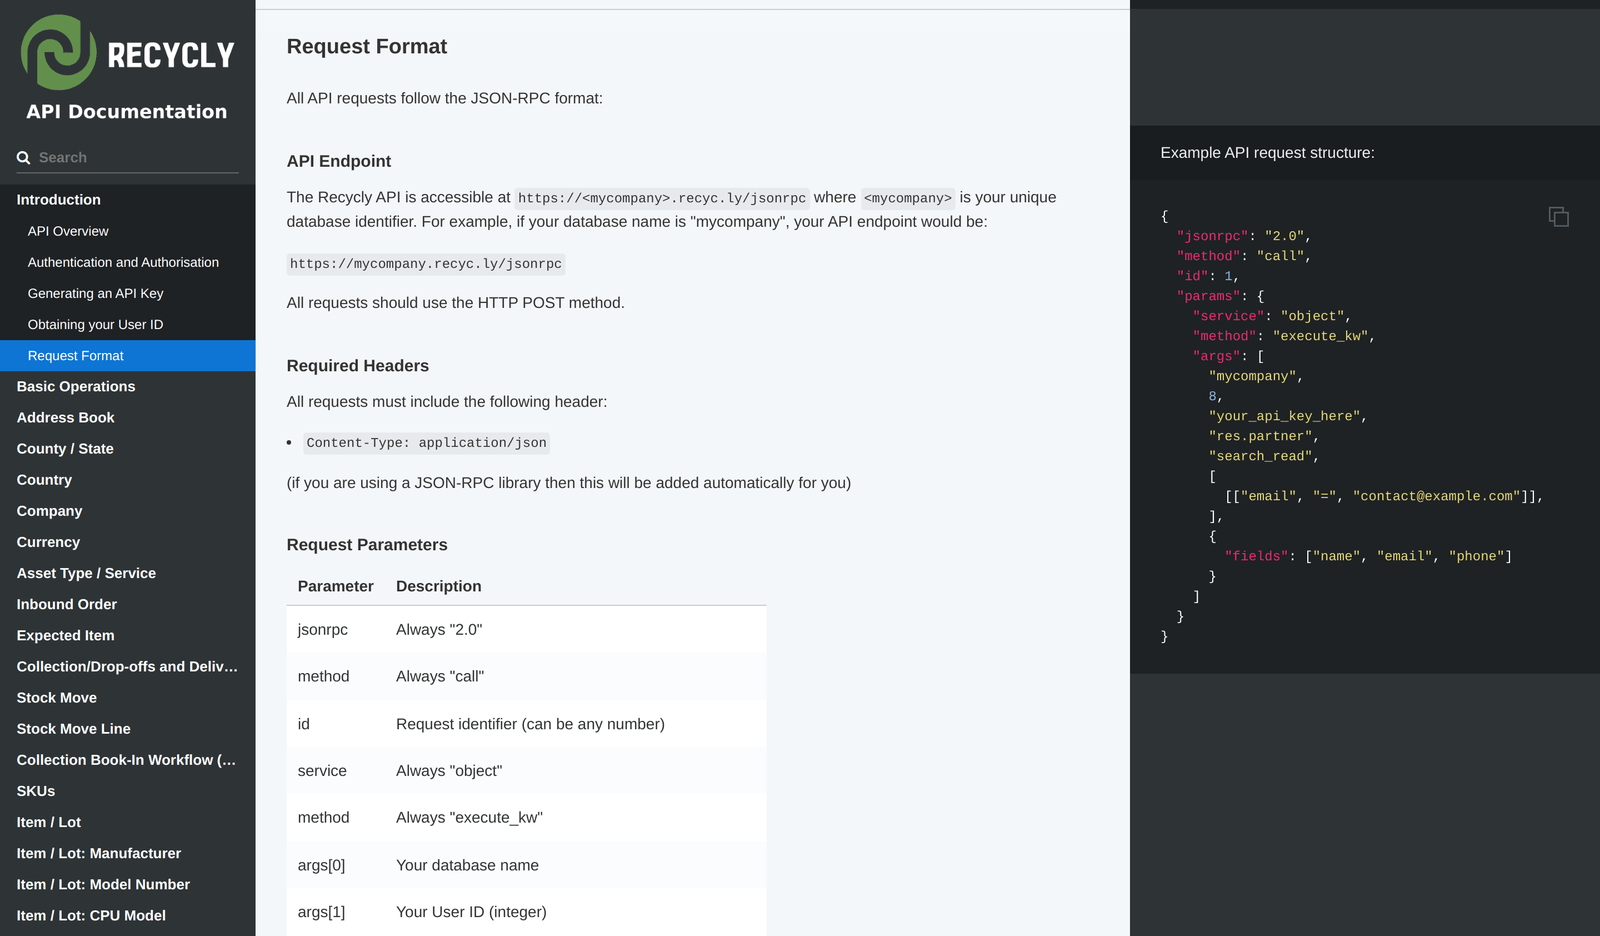Open the SKUs section

coord(127,791)
